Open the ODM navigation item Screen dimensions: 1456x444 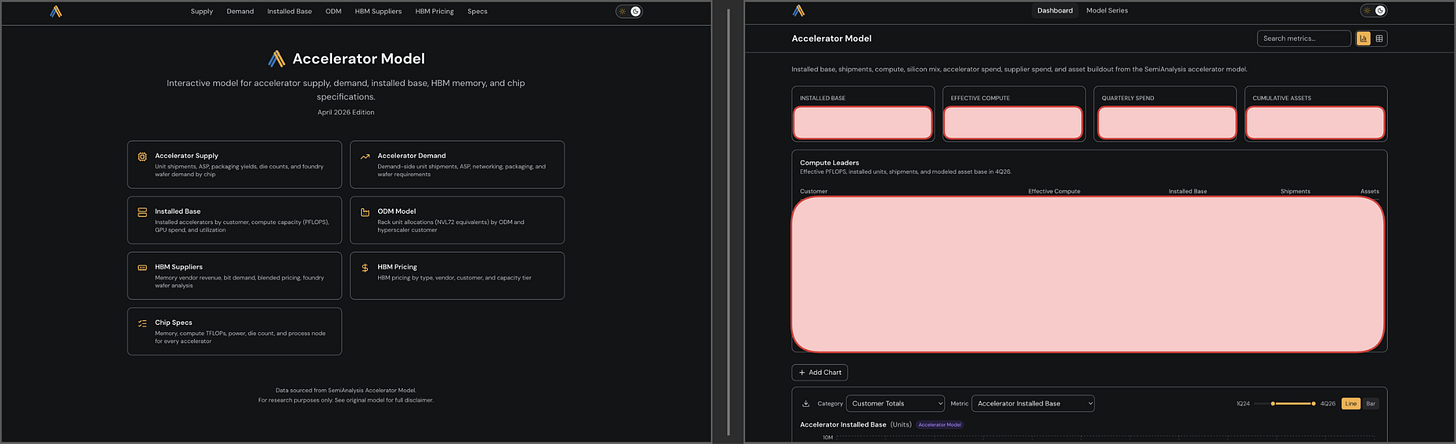point(334,11)
